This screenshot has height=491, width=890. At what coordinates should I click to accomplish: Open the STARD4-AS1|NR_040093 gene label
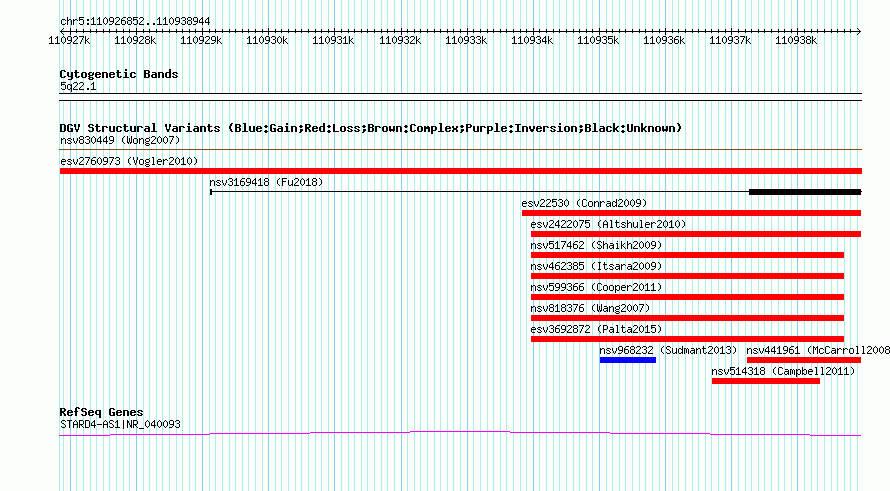tap(120, 424)
